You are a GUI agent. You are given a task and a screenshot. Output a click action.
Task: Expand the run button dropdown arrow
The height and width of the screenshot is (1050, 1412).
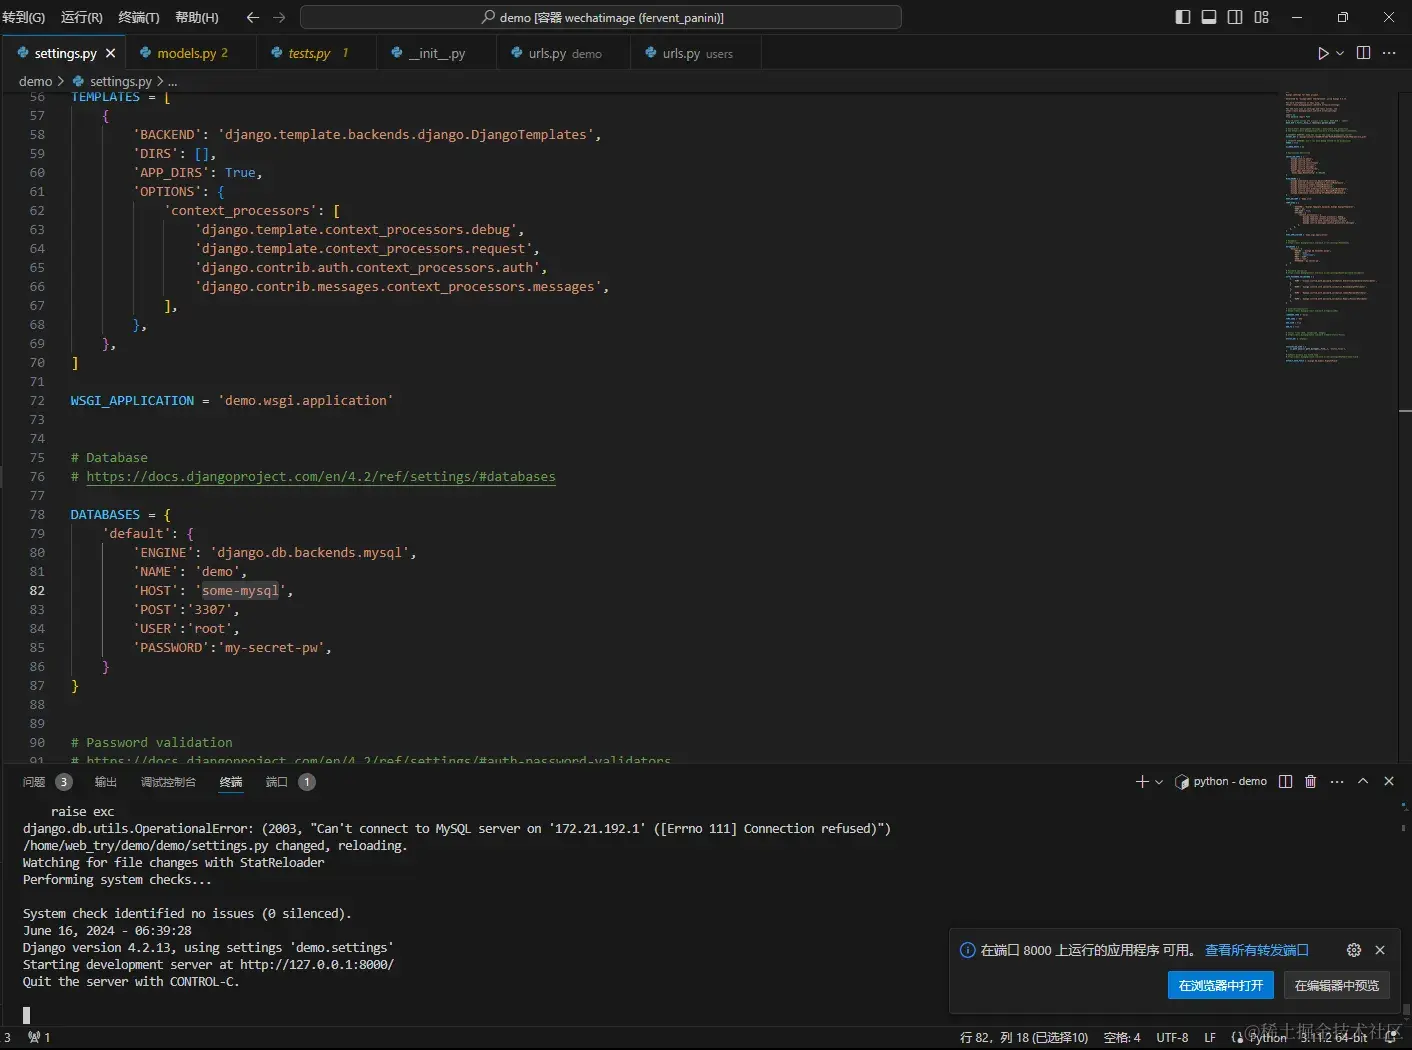[x=1340, y=53]
